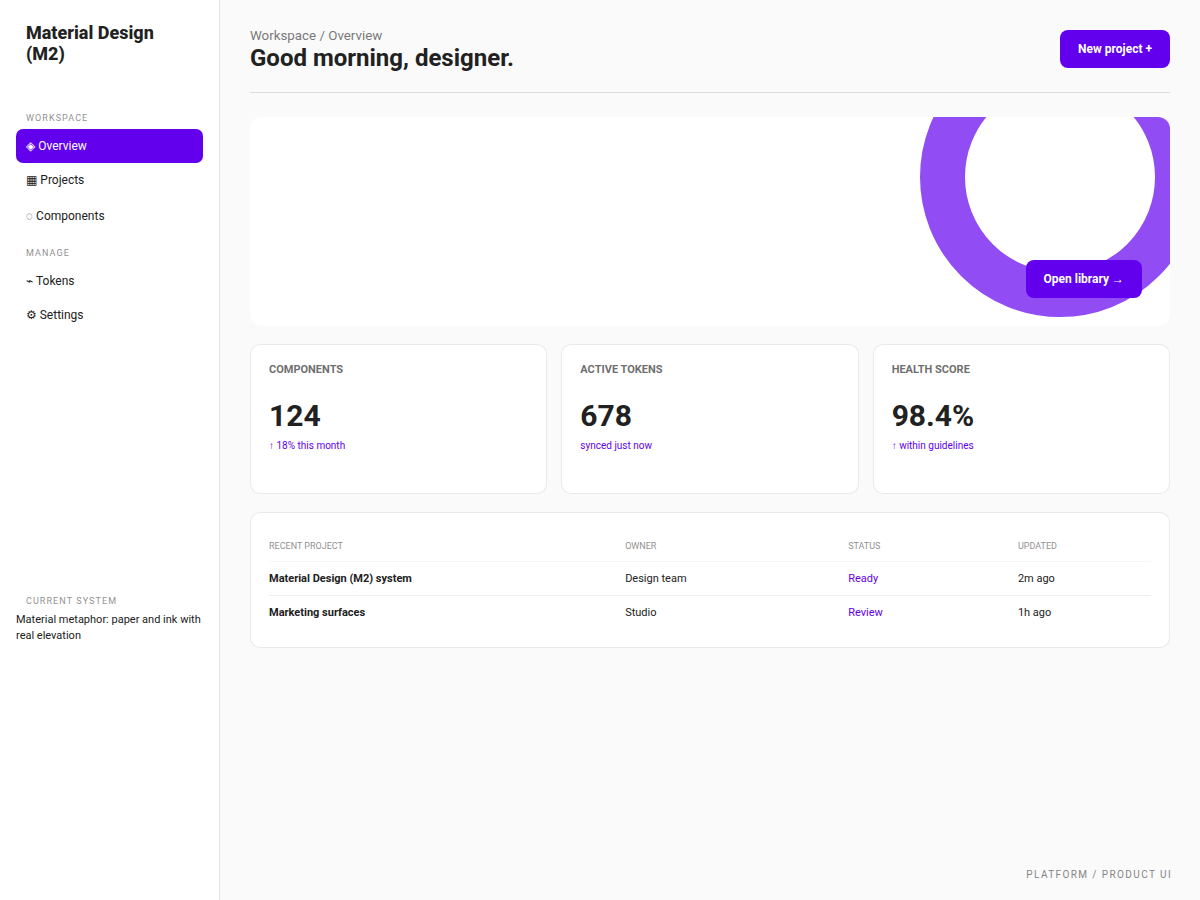Click the synced just now text
Viewport: 1200px width, 900px height.
616,446
